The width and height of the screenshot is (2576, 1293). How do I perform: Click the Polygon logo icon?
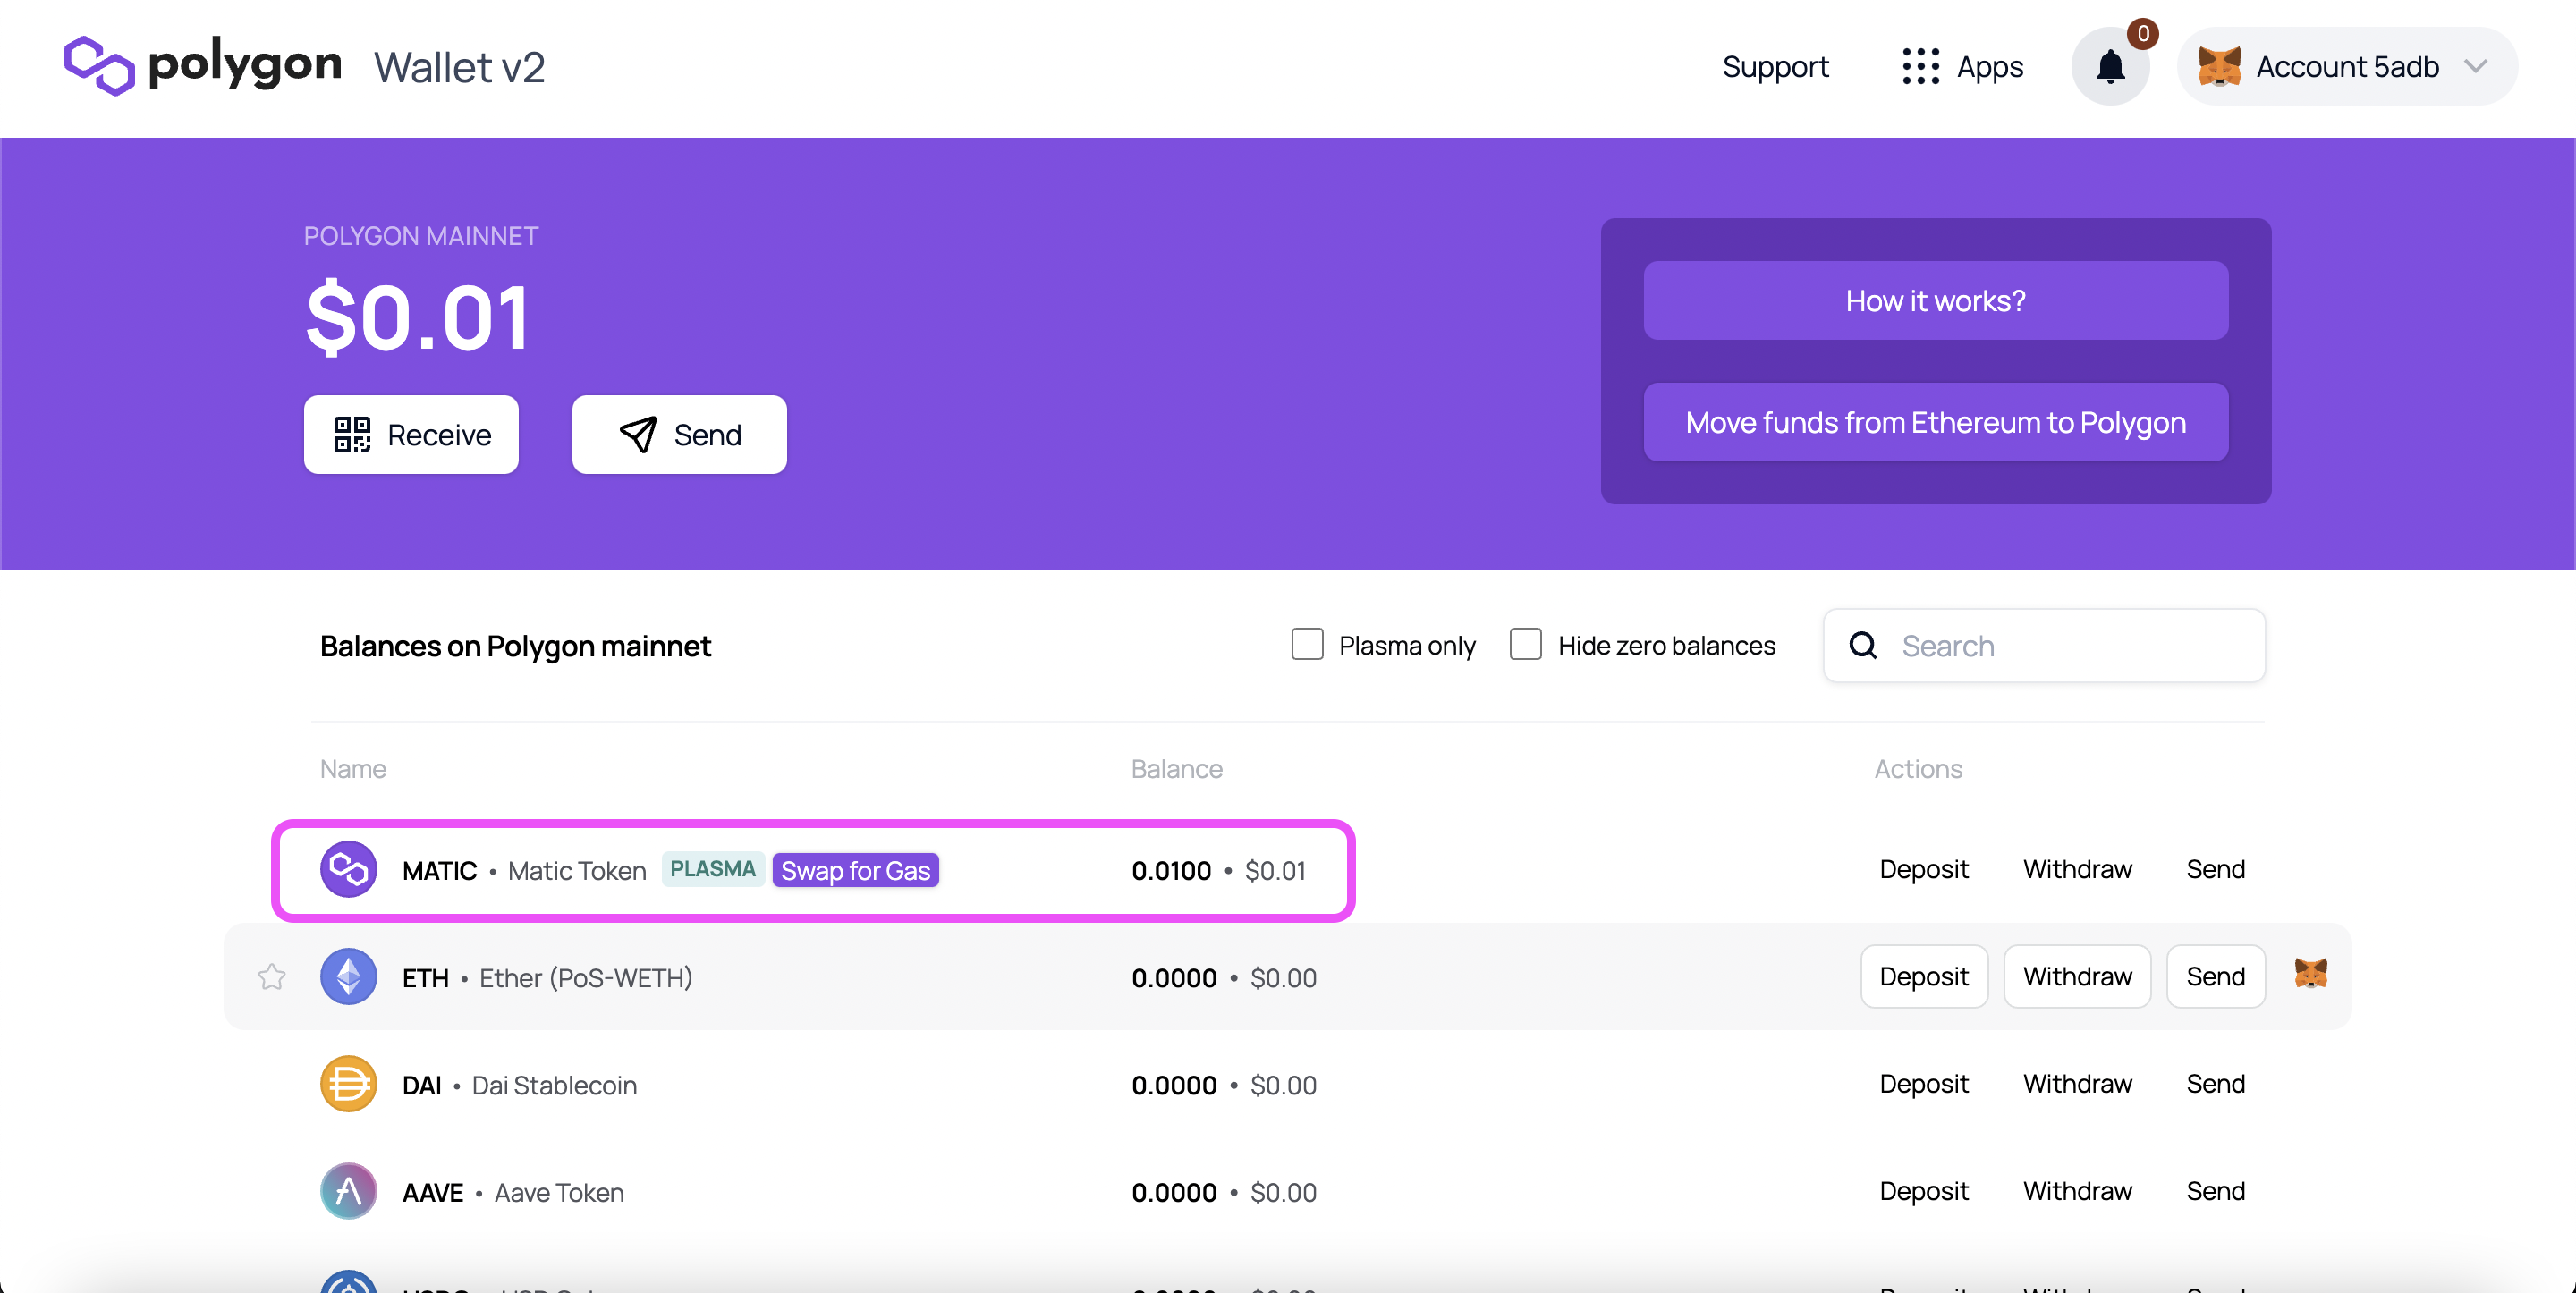click(99, 66)
